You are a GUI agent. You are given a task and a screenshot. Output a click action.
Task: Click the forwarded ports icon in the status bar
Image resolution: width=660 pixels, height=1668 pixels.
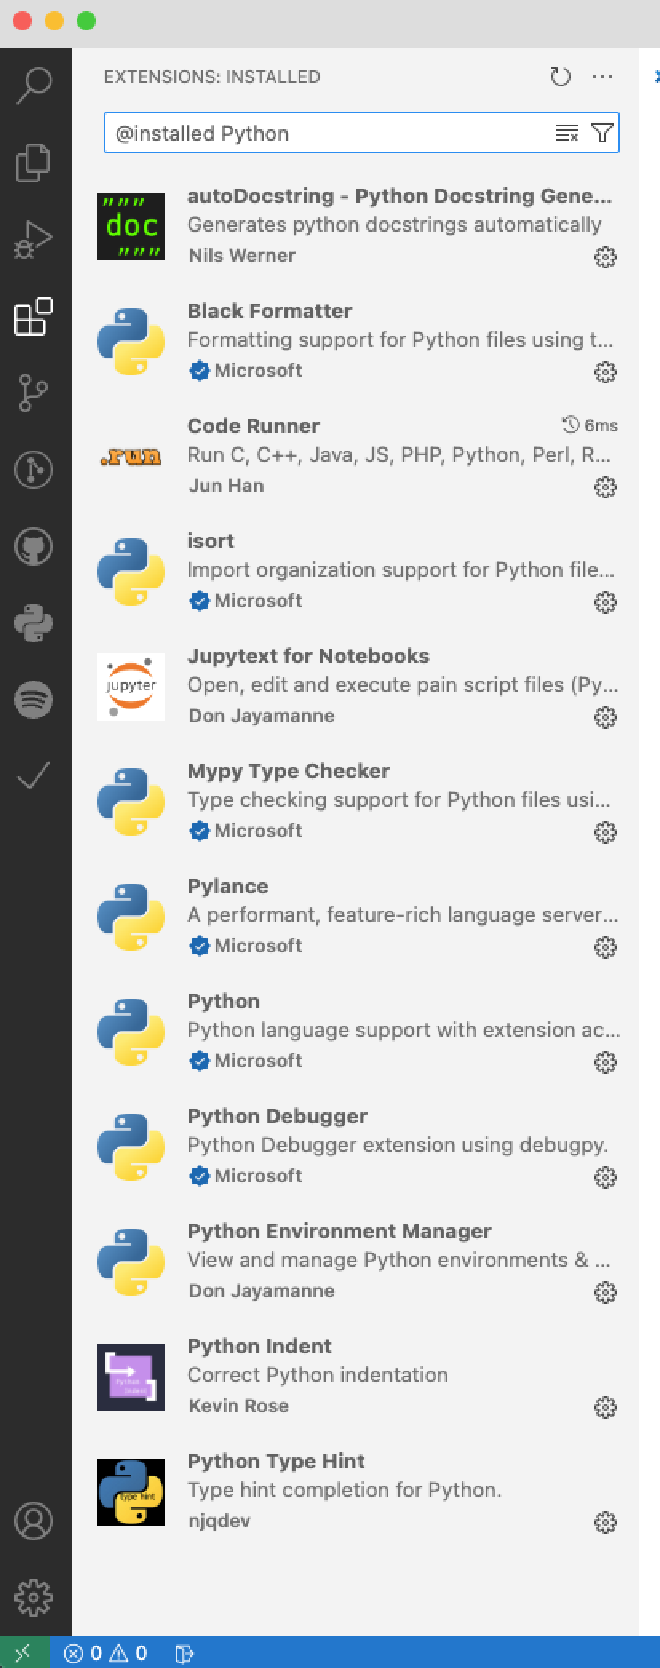click(x=183, y=1653)
